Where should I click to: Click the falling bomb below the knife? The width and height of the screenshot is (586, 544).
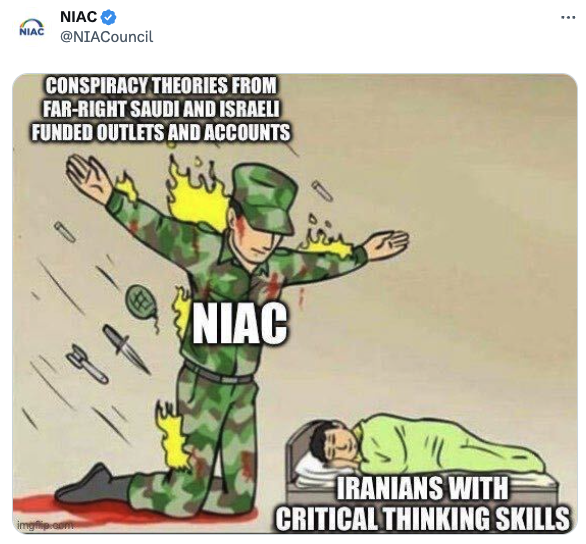tap(87, 364)
